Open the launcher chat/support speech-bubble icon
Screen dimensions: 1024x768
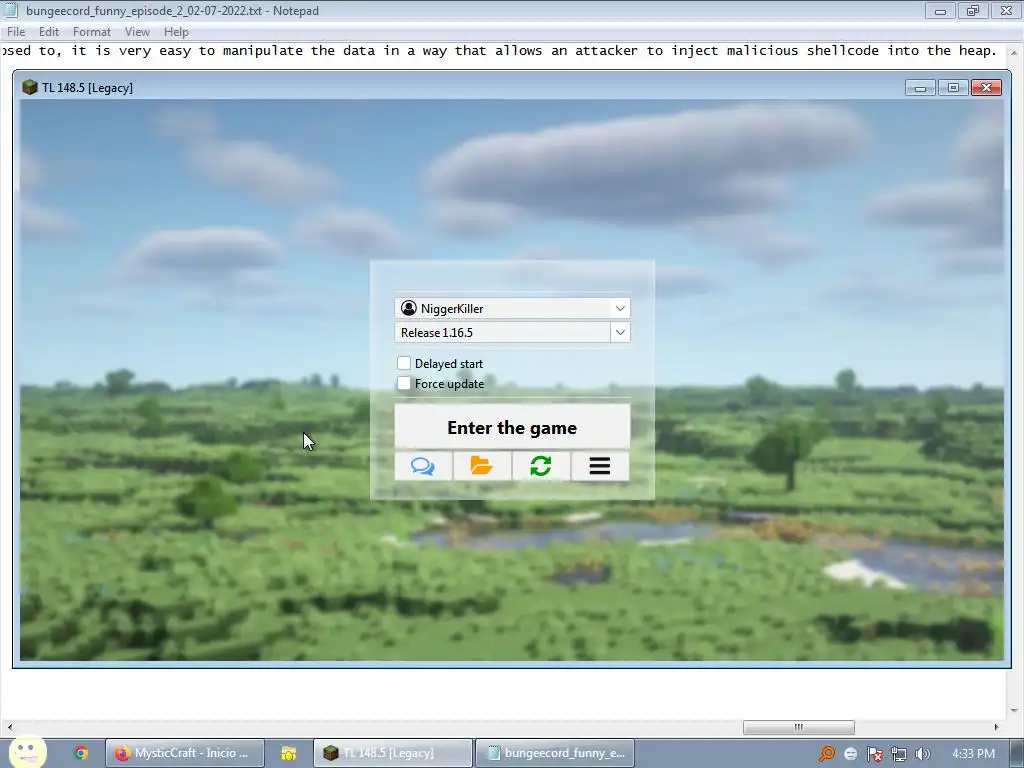pyautogui.click(x=423, y=466)
